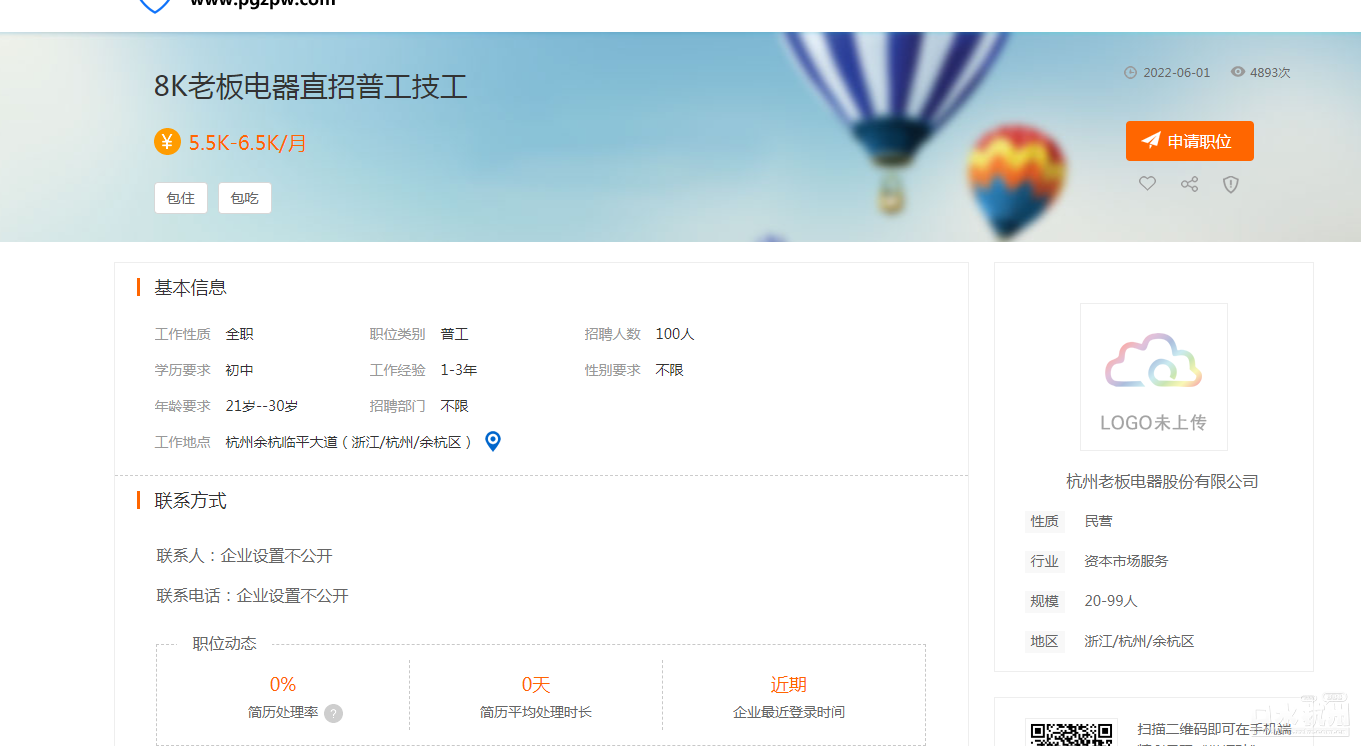Click the 联系方式 section heading
The width and height of the screenshot is (1361, 746).
[190, 501]
